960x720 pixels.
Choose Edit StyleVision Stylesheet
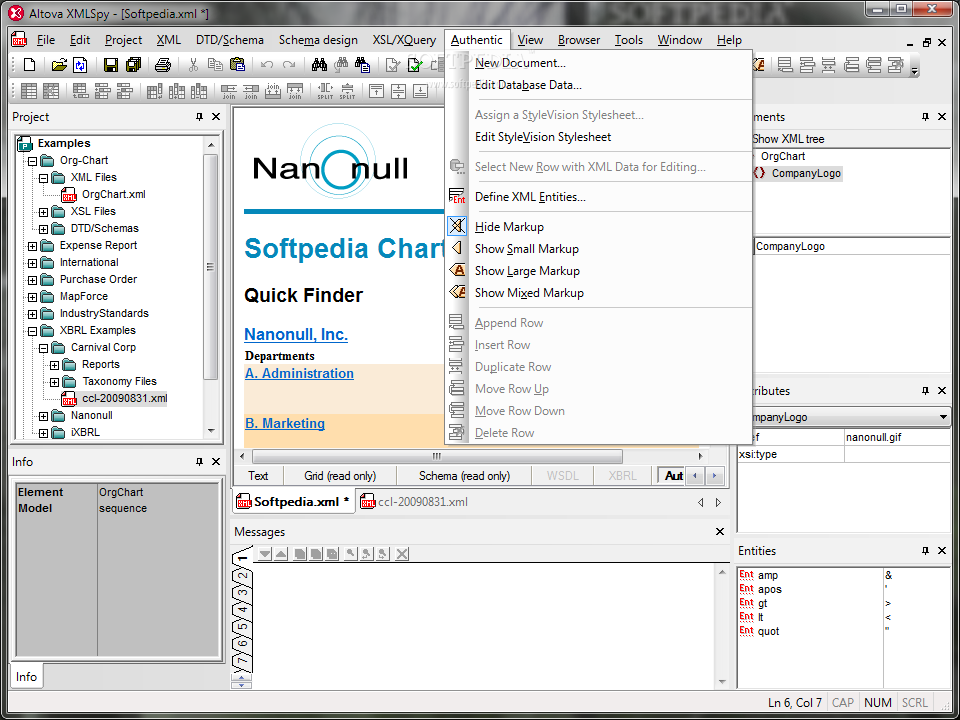point(543,137)
